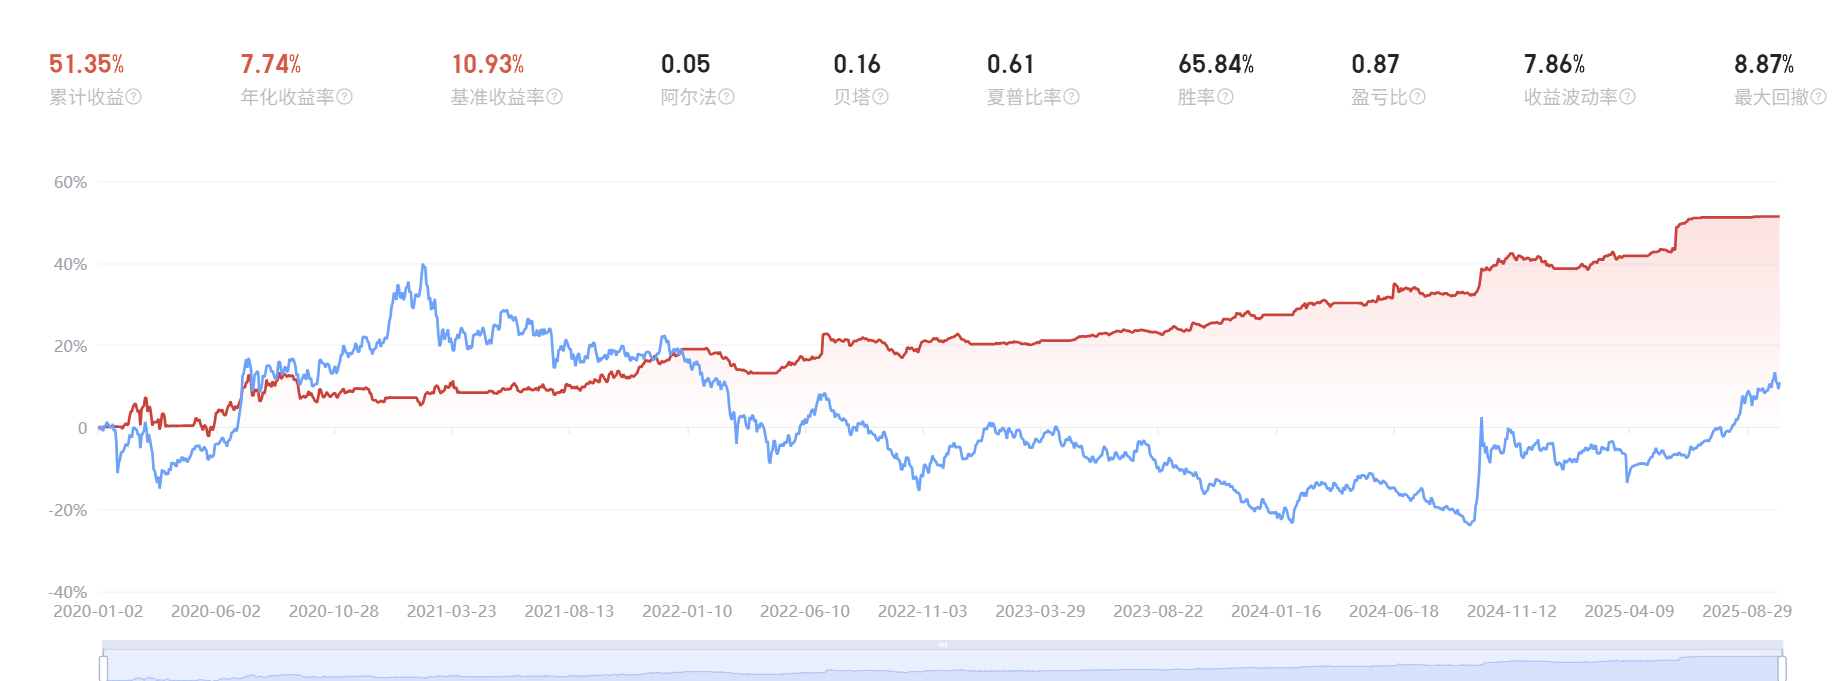Click the right handle of the range slider

[x=1782, y=668]
